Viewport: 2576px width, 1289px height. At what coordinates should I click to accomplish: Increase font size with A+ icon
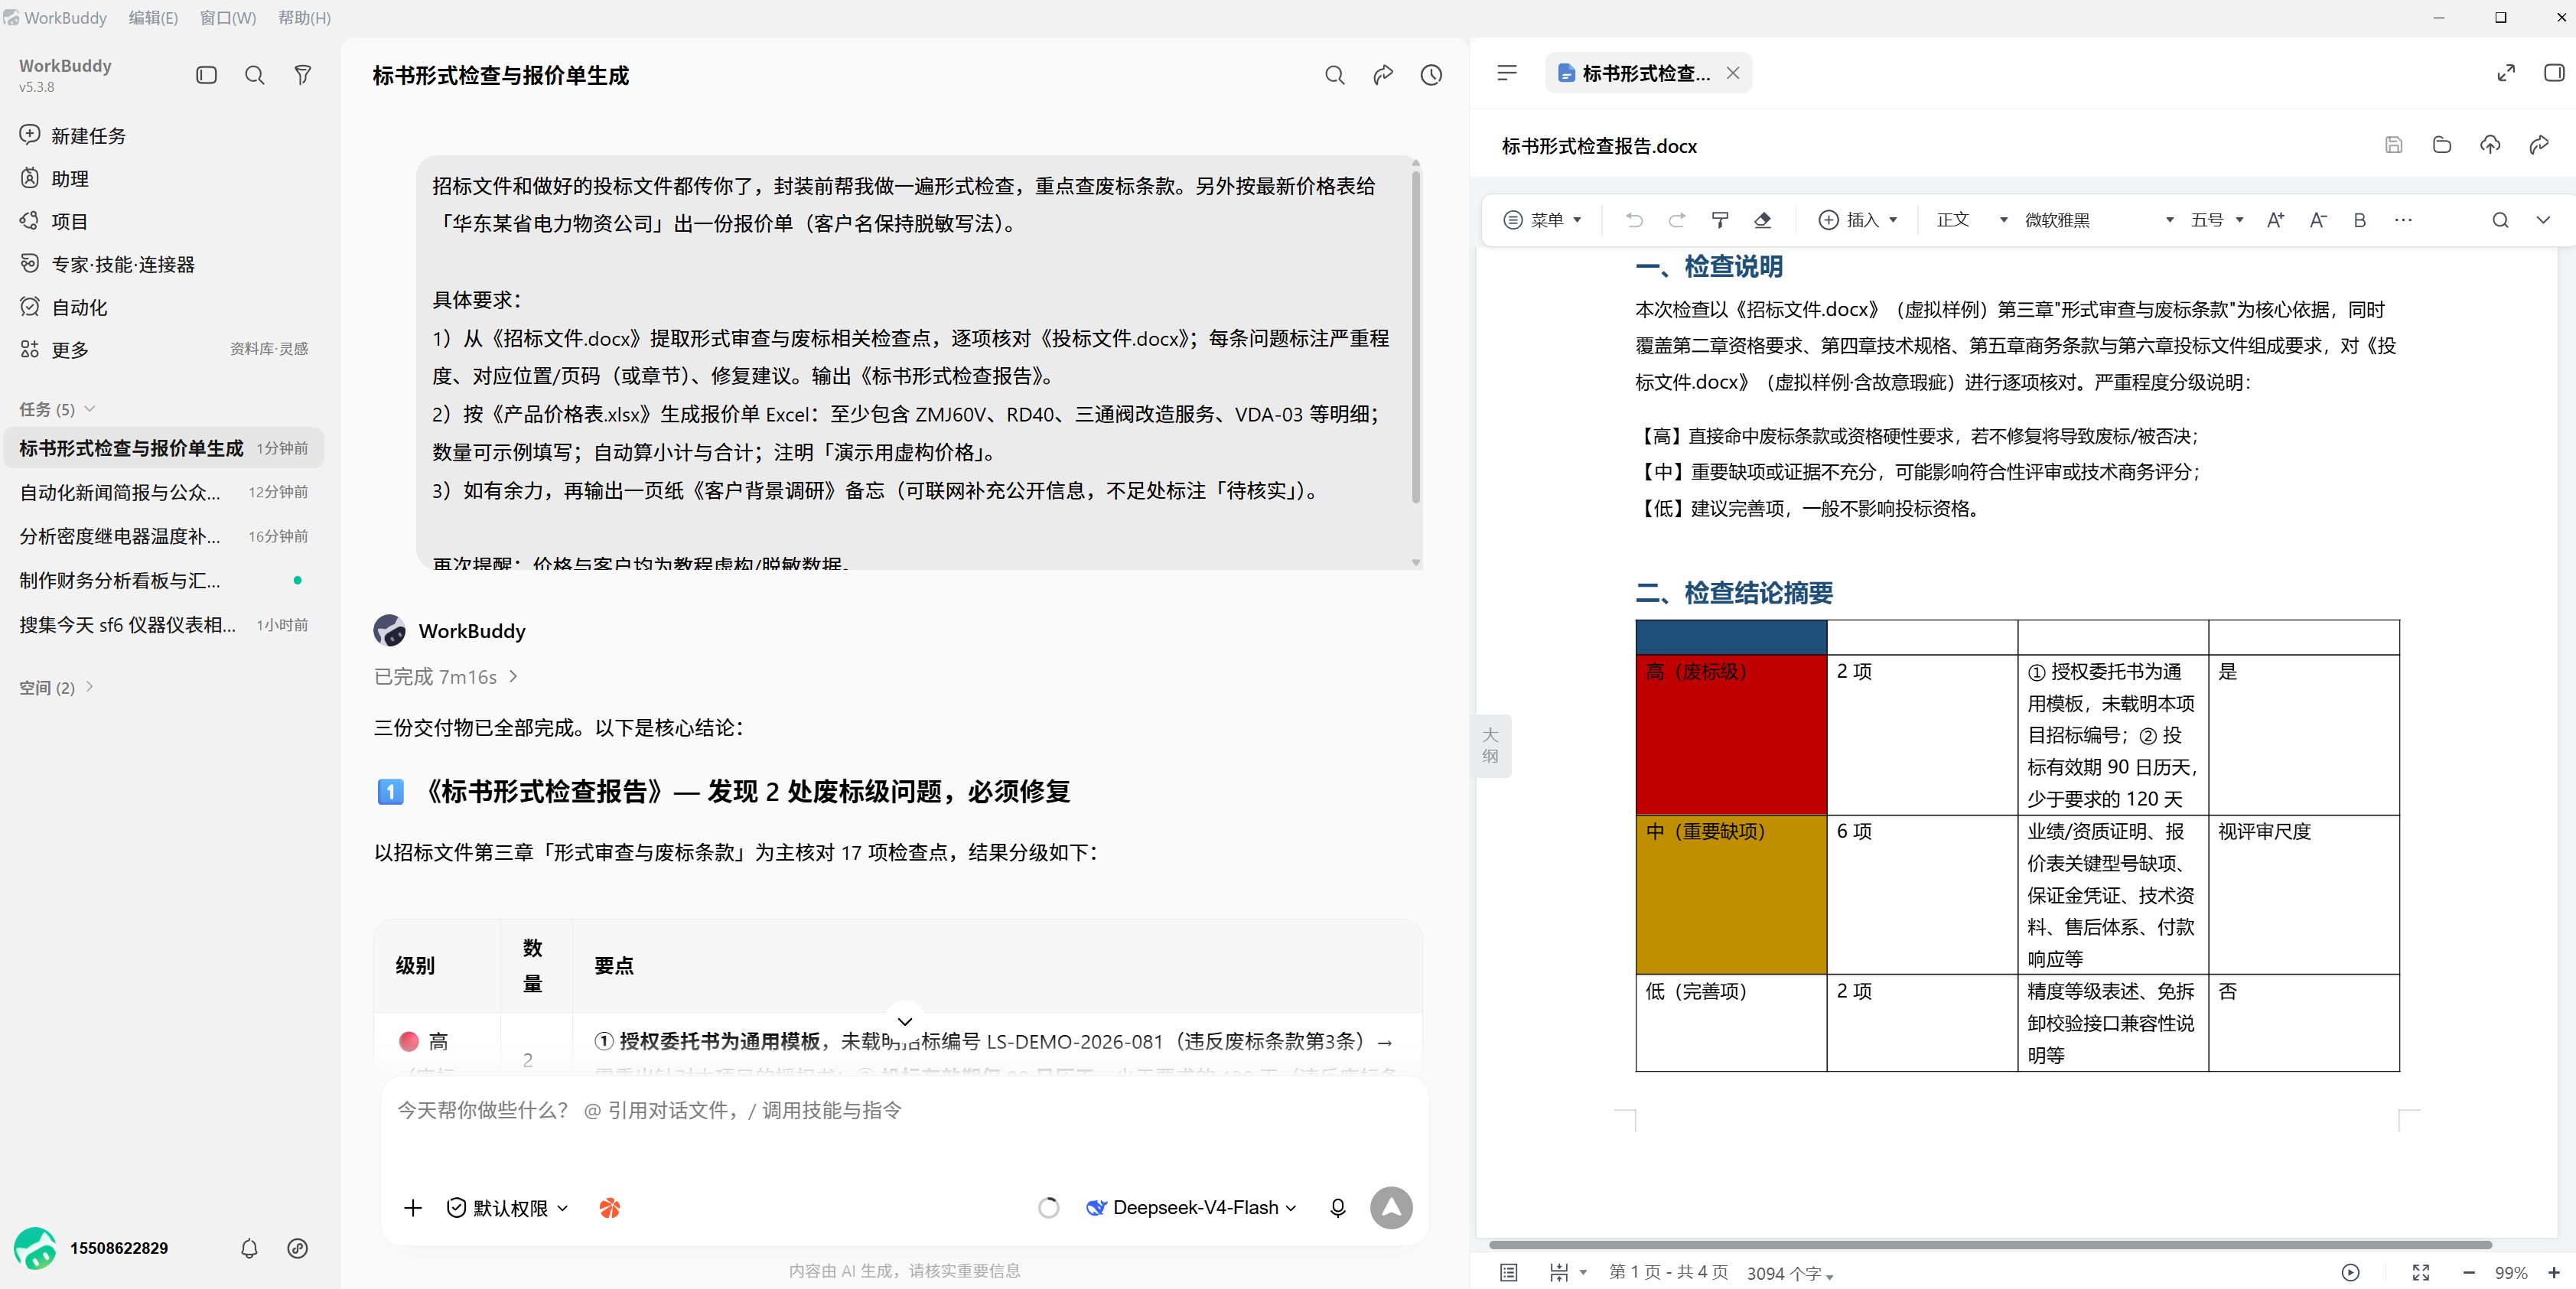pyautogui.click(x=2276, y=220)
